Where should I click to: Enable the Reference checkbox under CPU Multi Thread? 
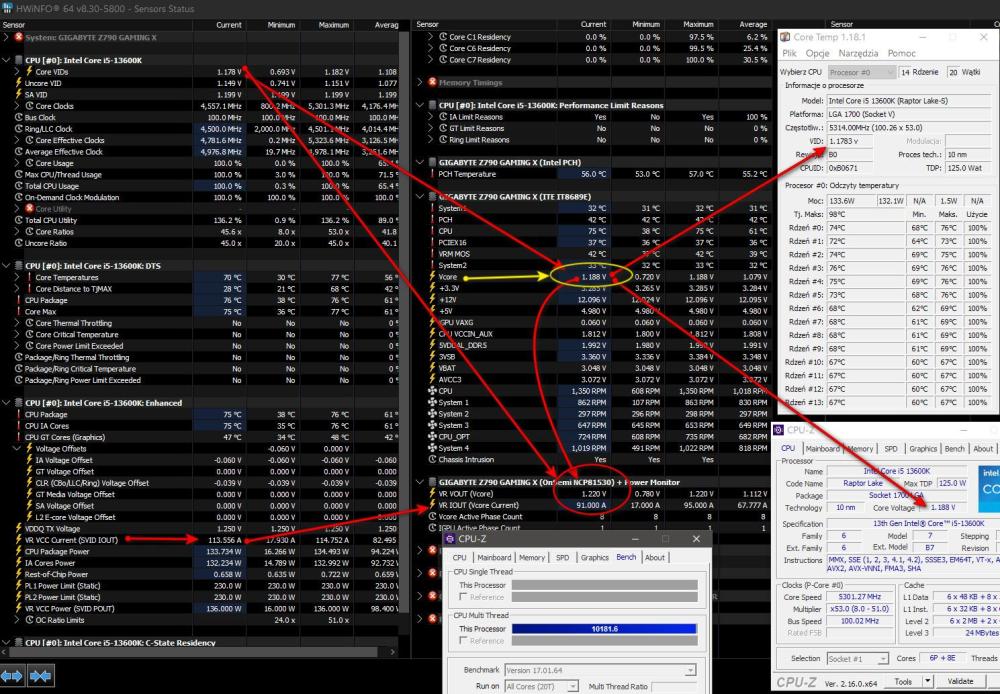(x=462, y=641)
